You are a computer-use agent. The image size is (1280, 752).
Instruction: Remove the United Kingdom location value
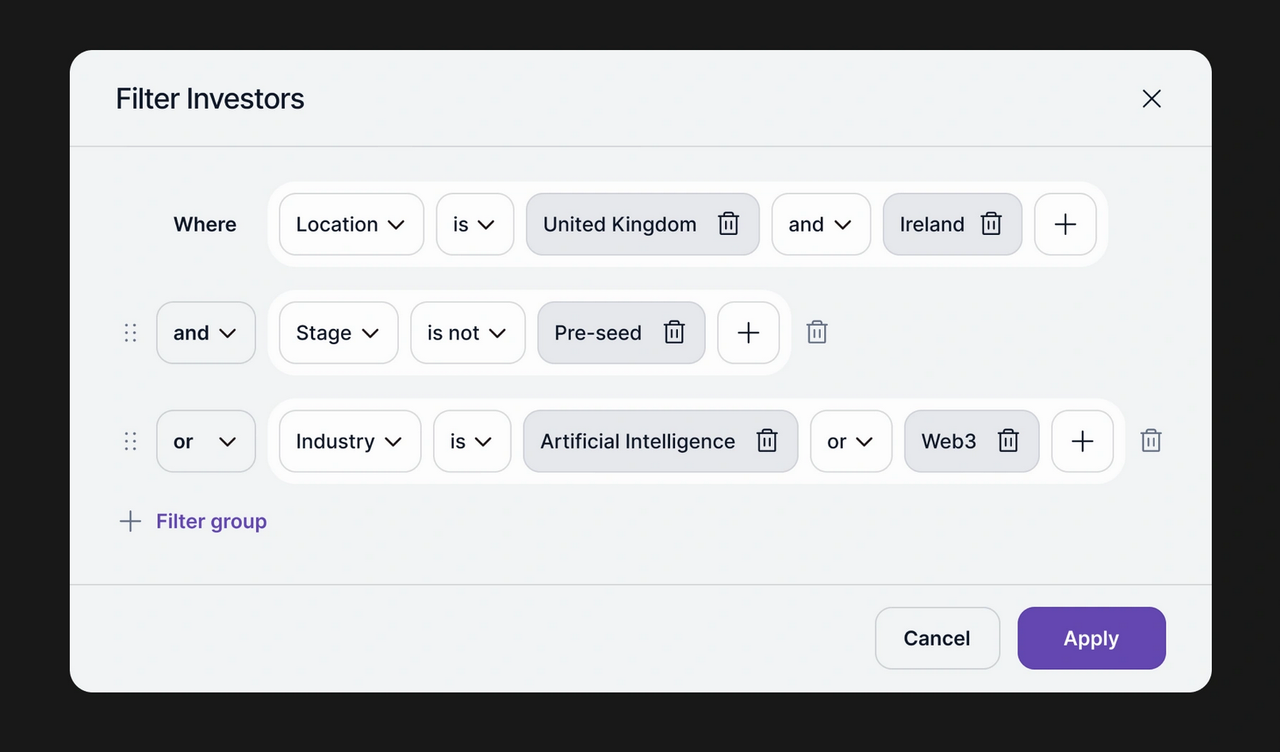(x=728, y=224)
